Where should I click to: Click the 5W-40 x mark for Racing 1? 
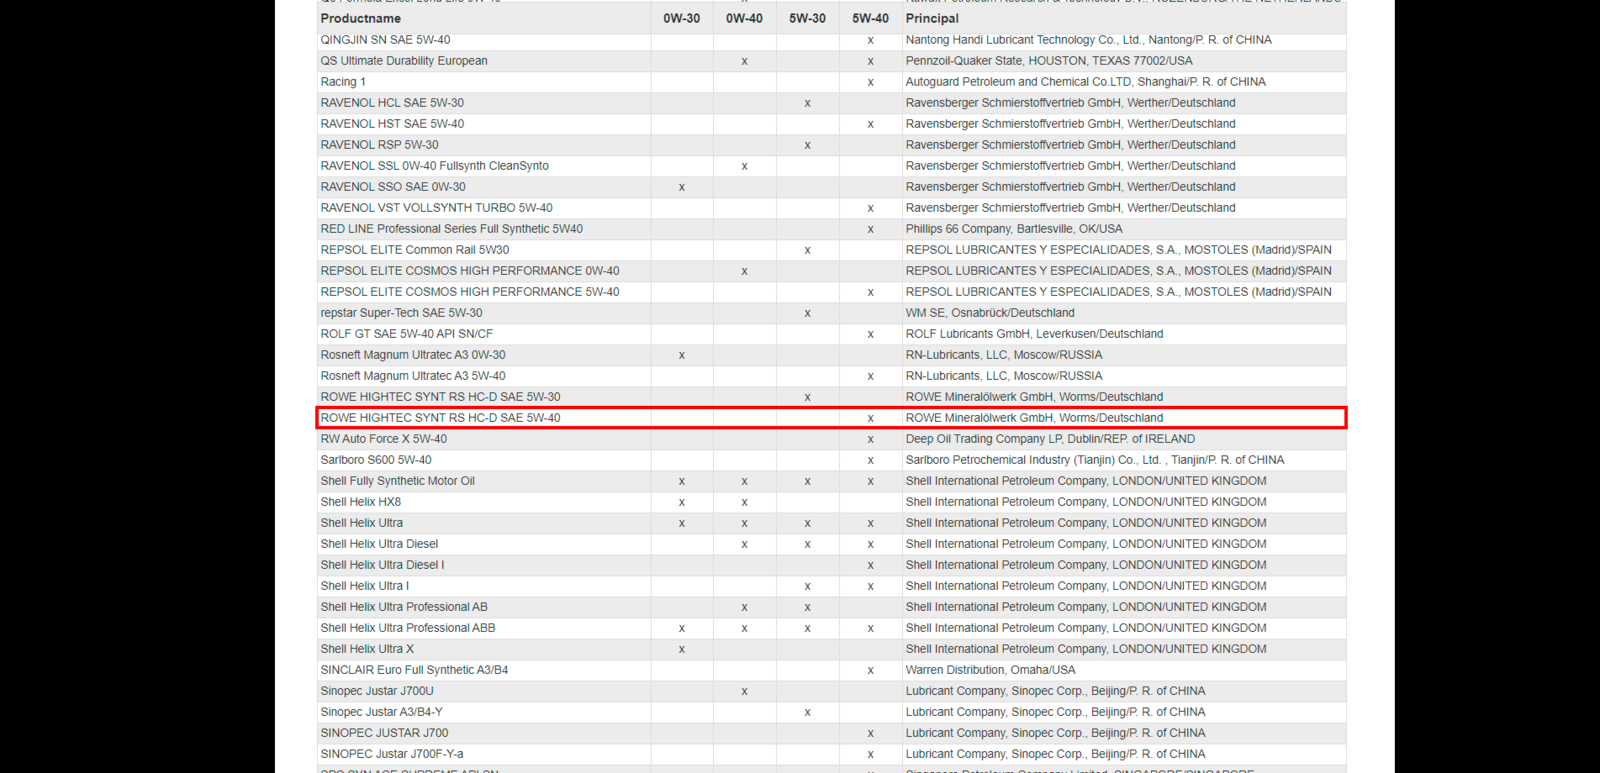pos(870,82)
